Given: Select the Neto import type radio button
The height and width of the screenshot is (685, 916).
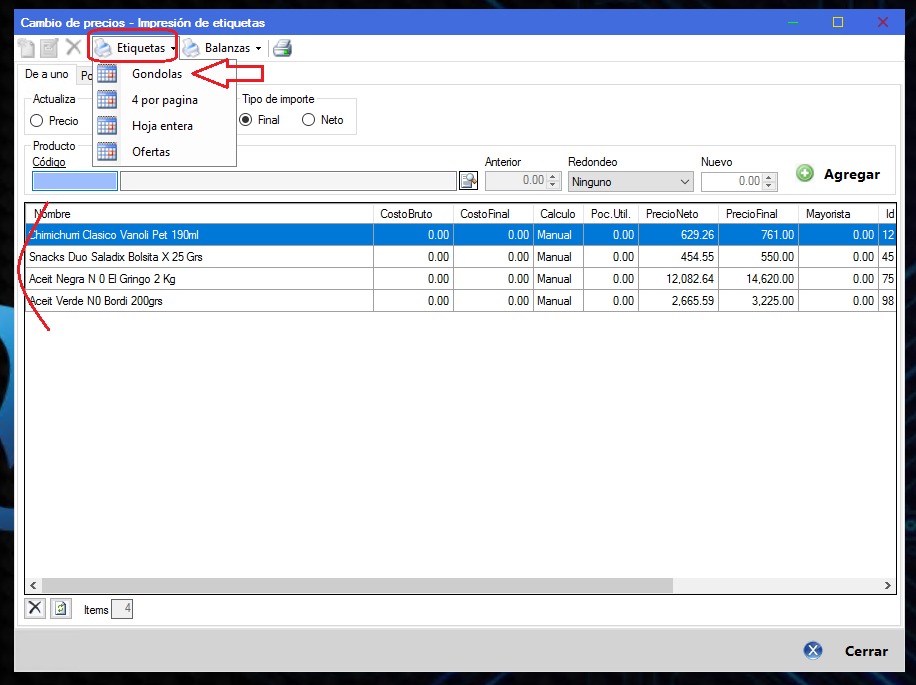Looking at the screenshot, I should point(309,120).
